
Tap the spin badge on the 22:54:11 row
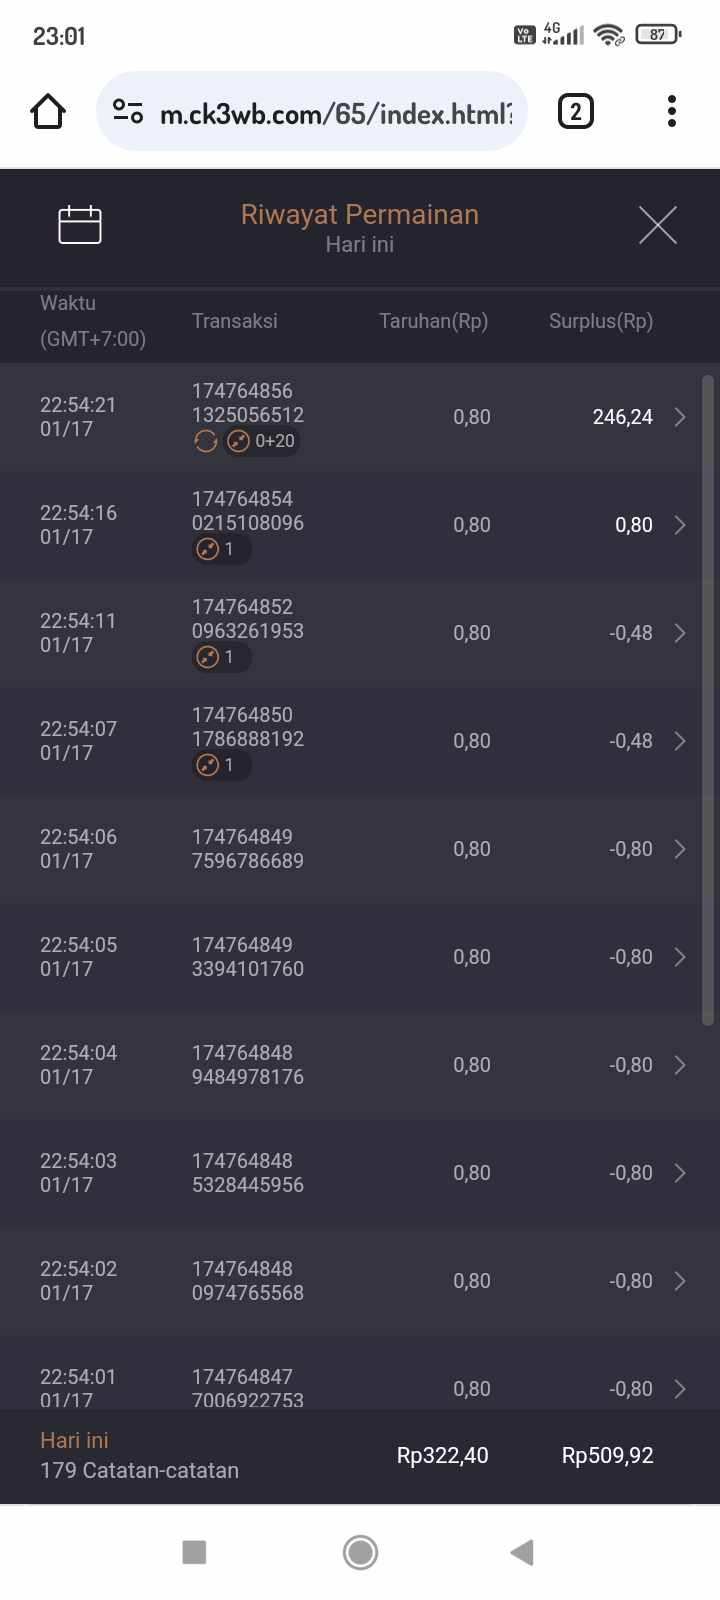pyautogui.click(x=219, y=657)
